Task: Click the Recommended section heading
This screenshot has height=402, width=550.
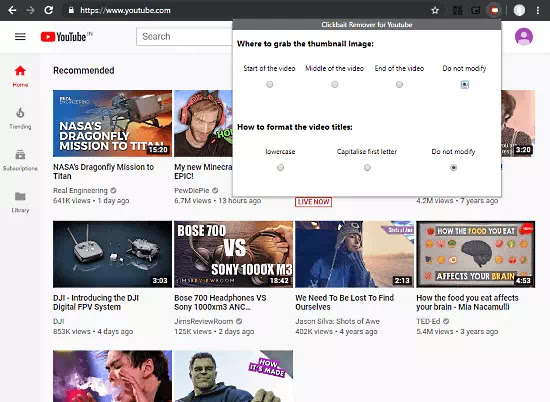Action: (84, 70)
